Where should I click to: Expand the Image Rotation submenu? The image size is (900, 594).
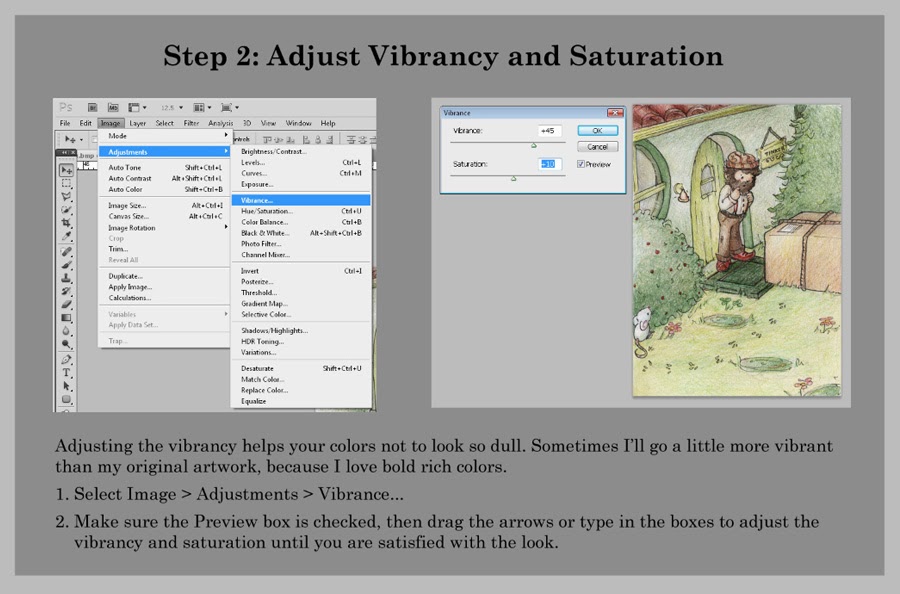tap(164, 228)
